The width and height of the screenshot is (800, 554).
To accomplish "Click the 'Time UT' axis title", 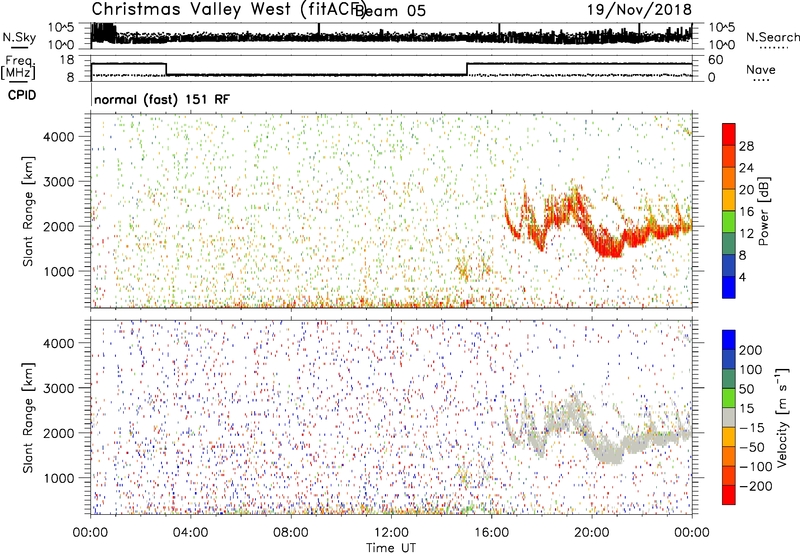I will coord(391,548).
